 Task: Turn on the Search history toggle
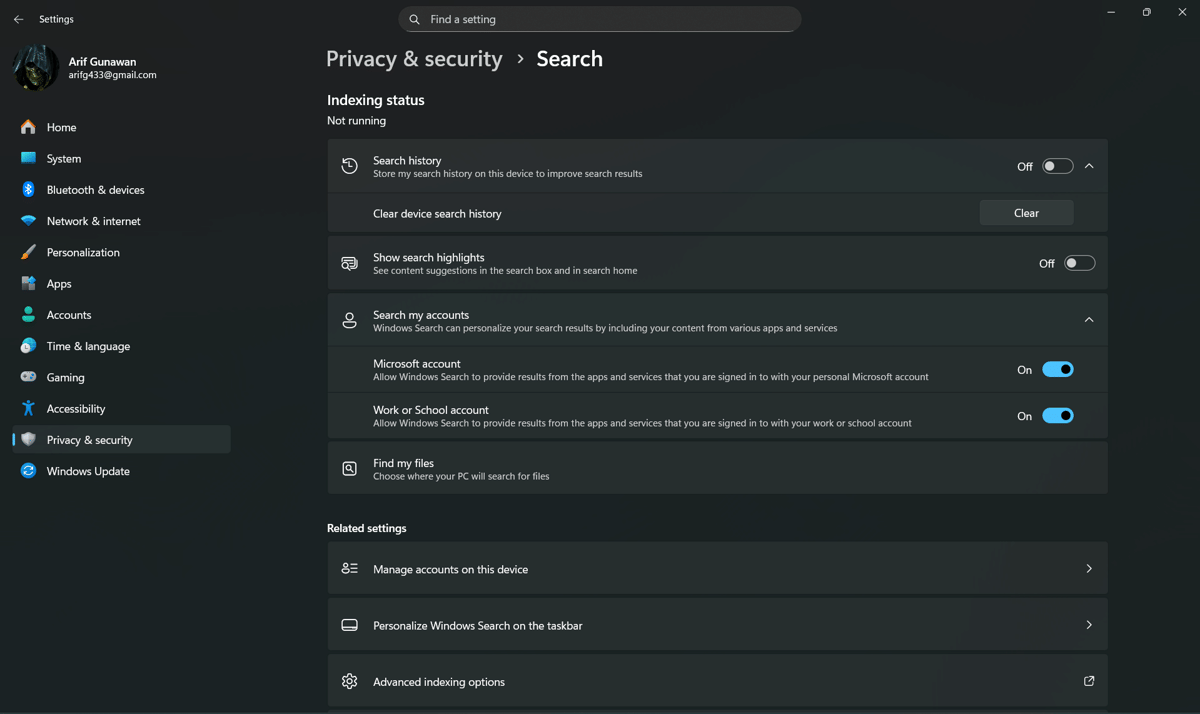pyautogui.click(x=1057, y=166)
